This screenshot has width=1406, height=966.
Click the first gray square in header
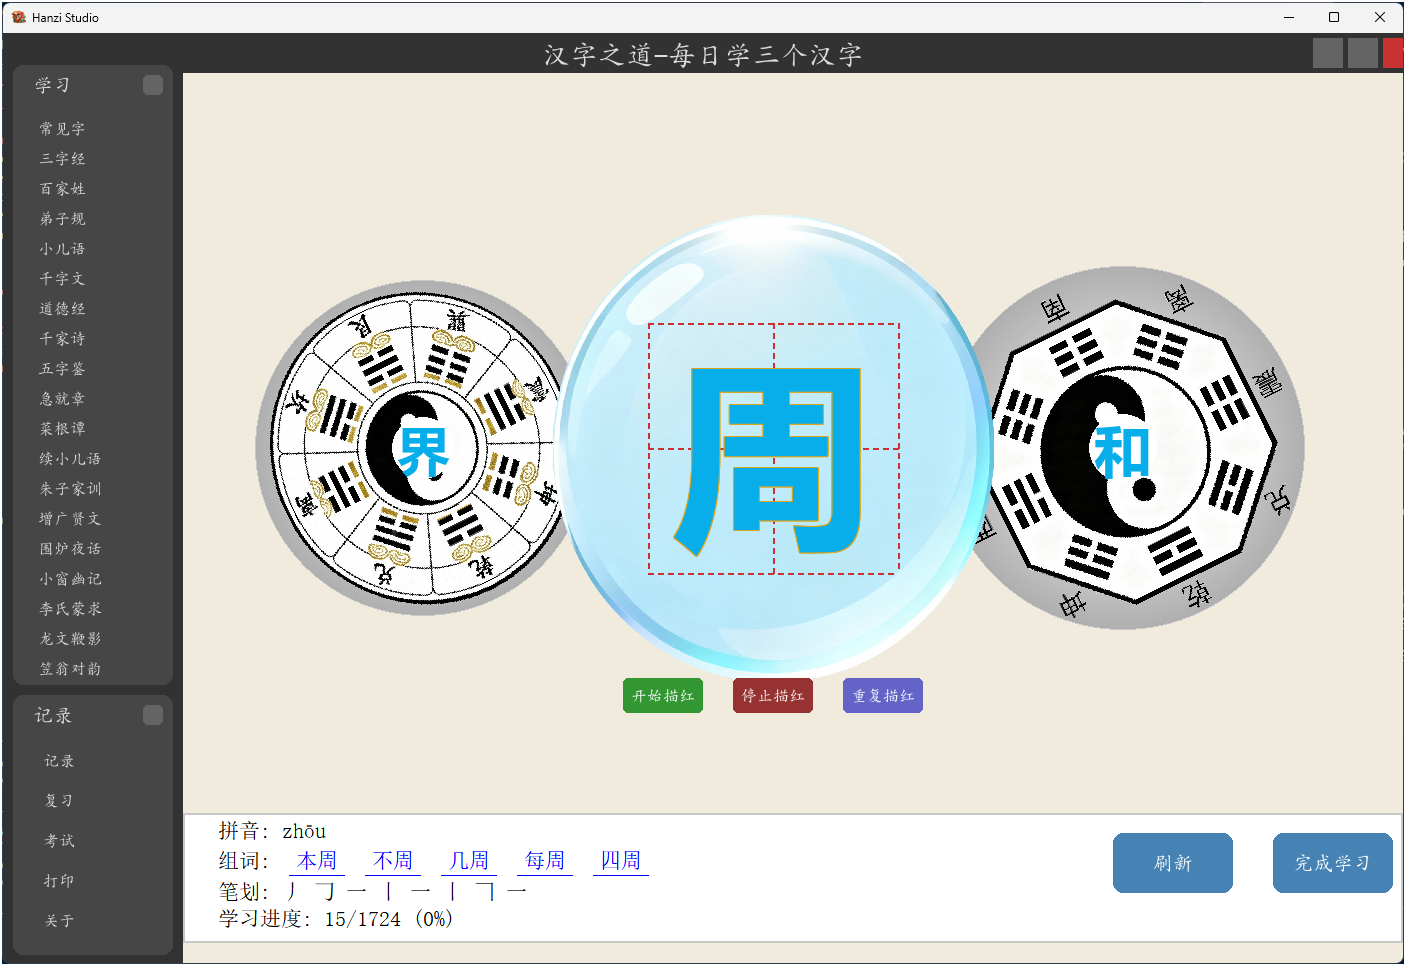pyautogui.click(x=1327, y=53)
